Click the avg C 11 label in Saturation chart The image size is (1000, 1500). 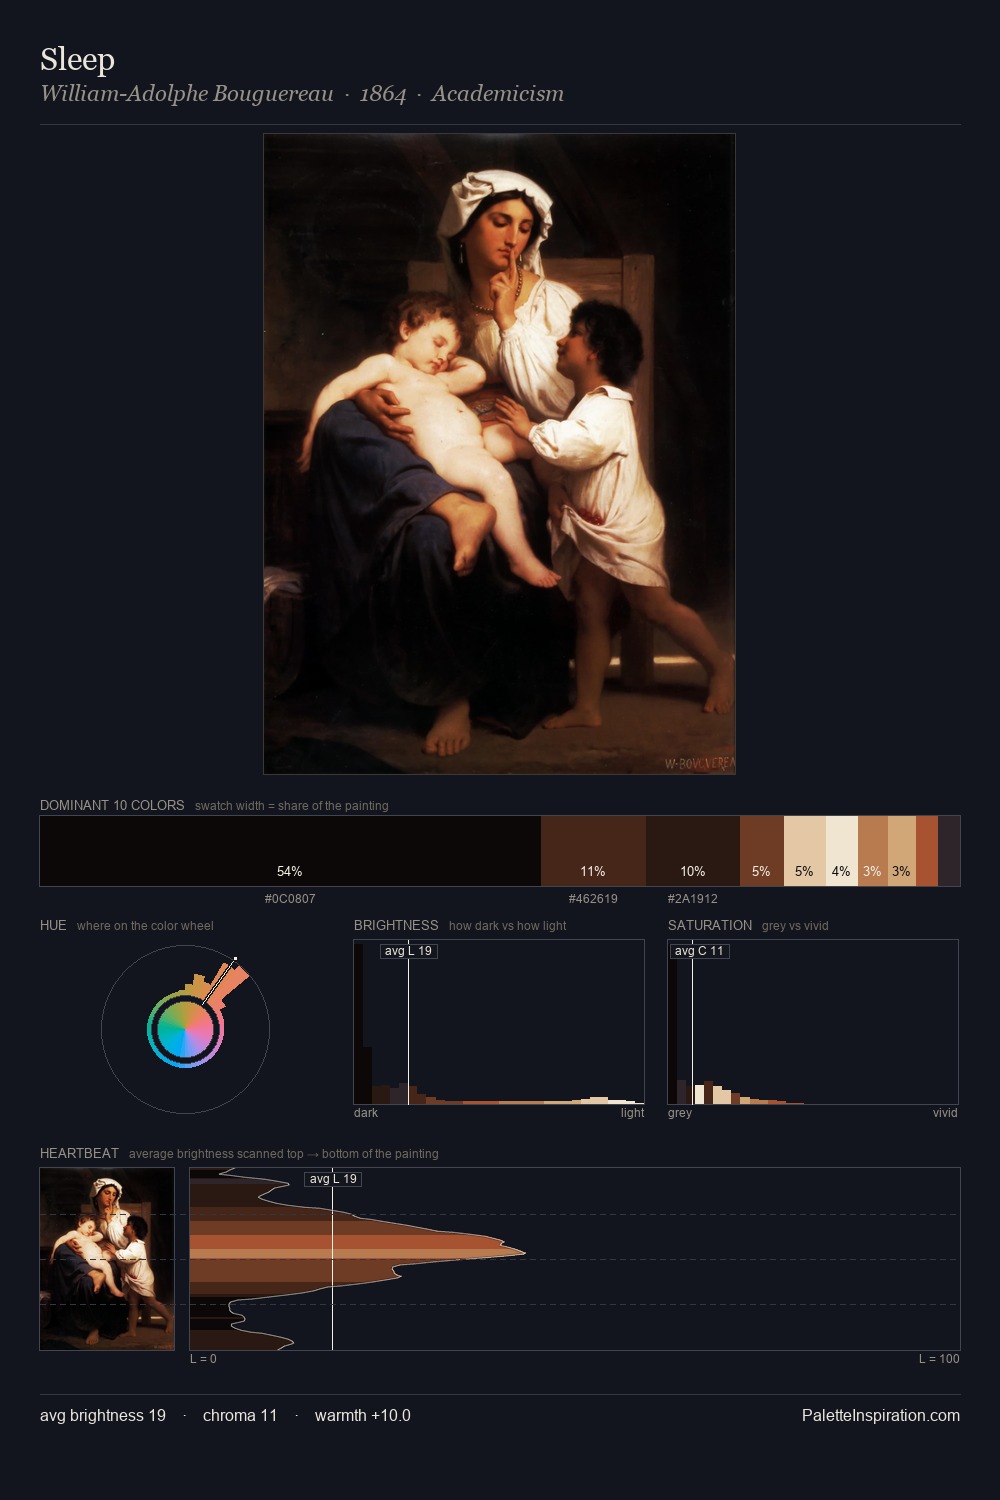coord(699,951)
